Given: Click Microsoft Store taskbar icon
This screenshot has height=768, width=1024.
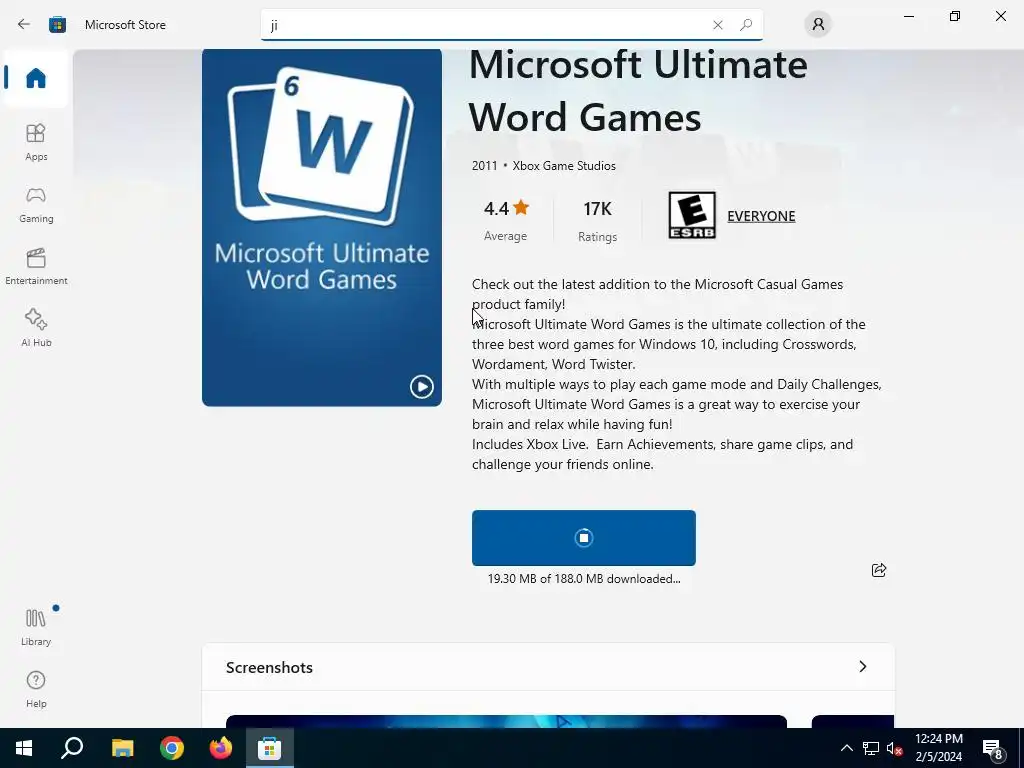Looking at the screenshot, I should point(270,748).
